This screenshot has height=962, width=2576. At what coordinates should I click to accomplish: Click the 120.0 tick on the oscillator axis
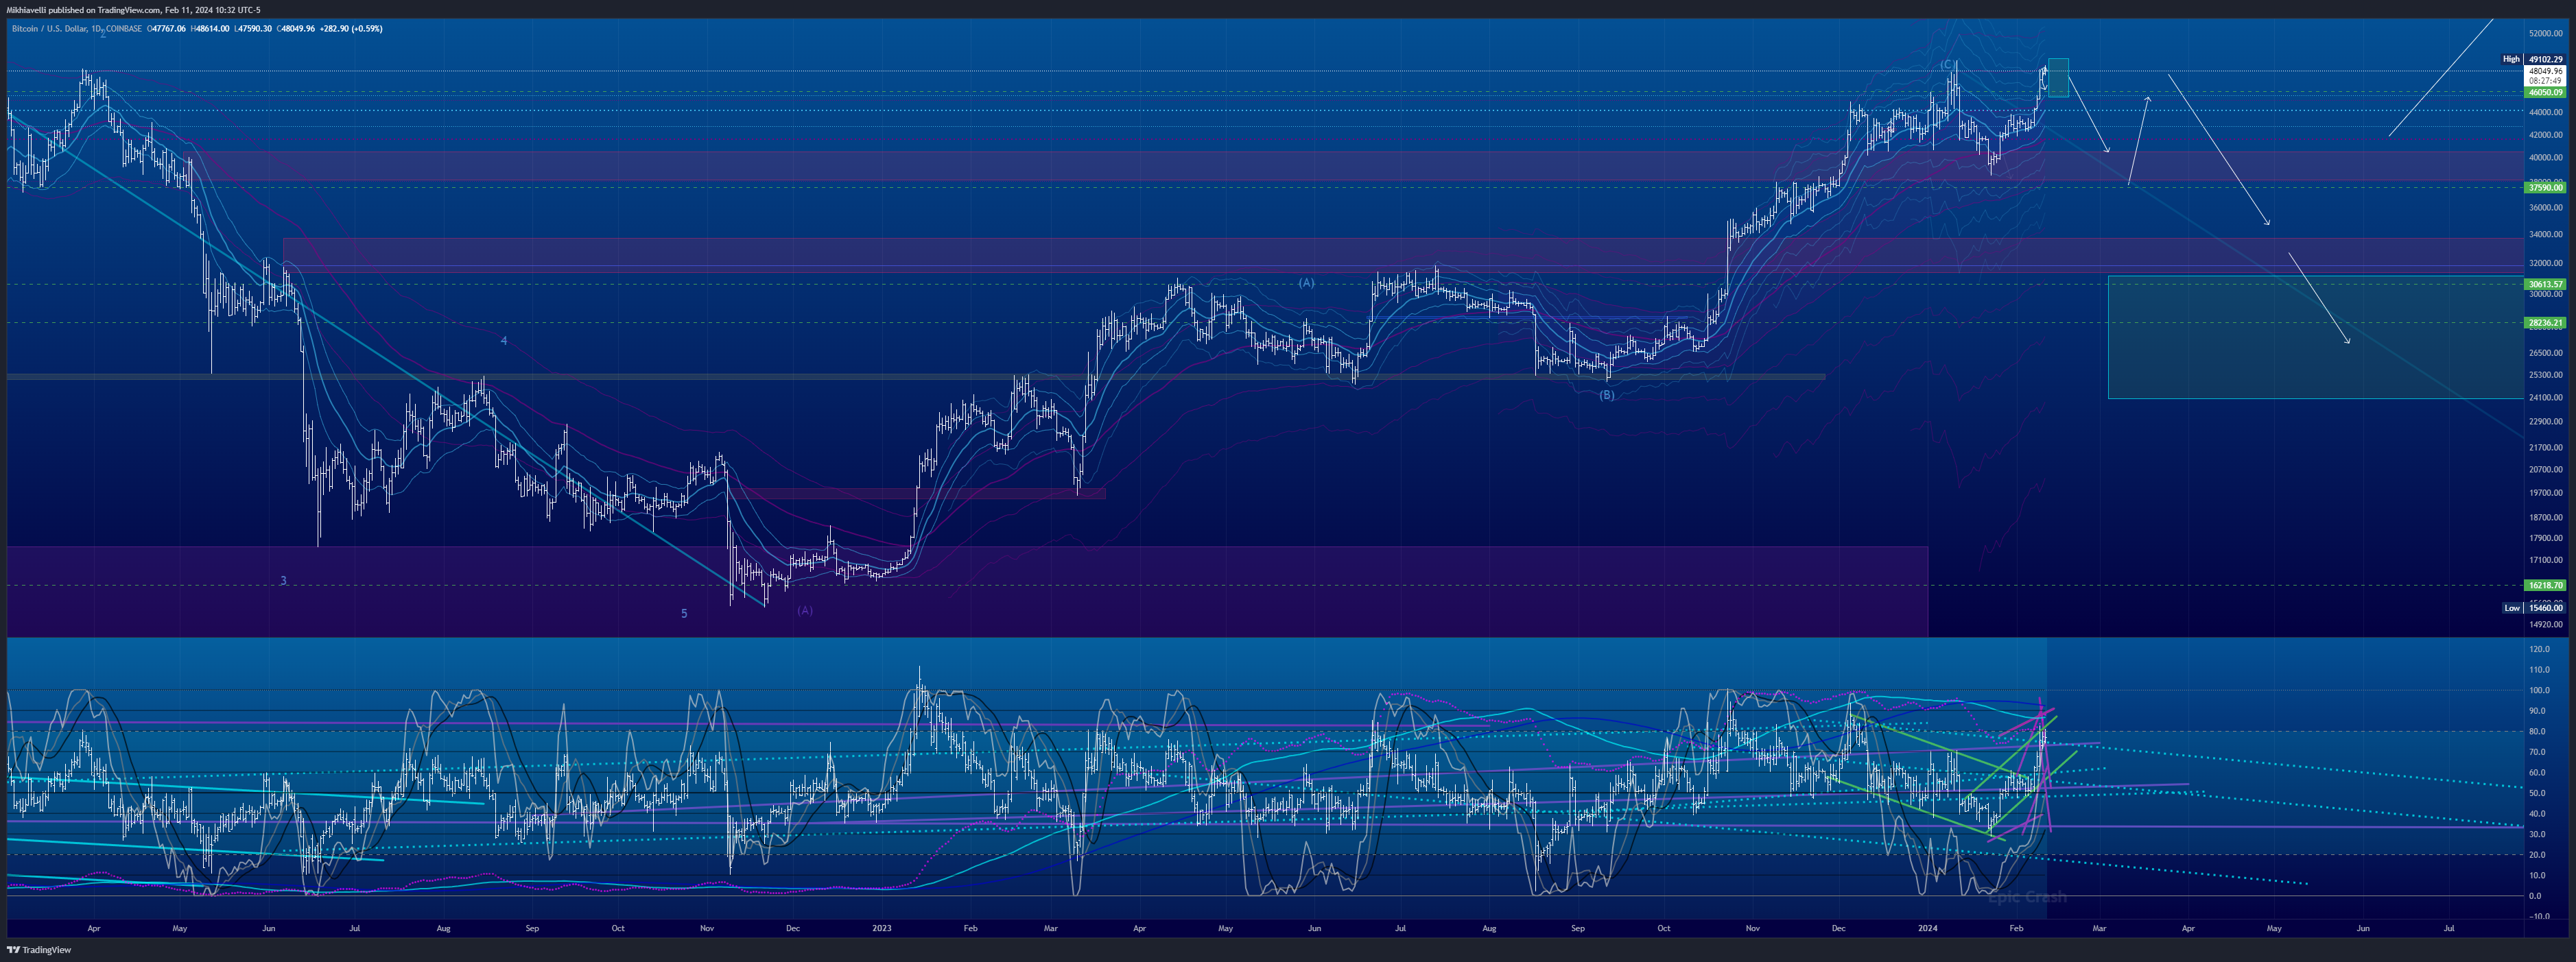coord(2539,649)
